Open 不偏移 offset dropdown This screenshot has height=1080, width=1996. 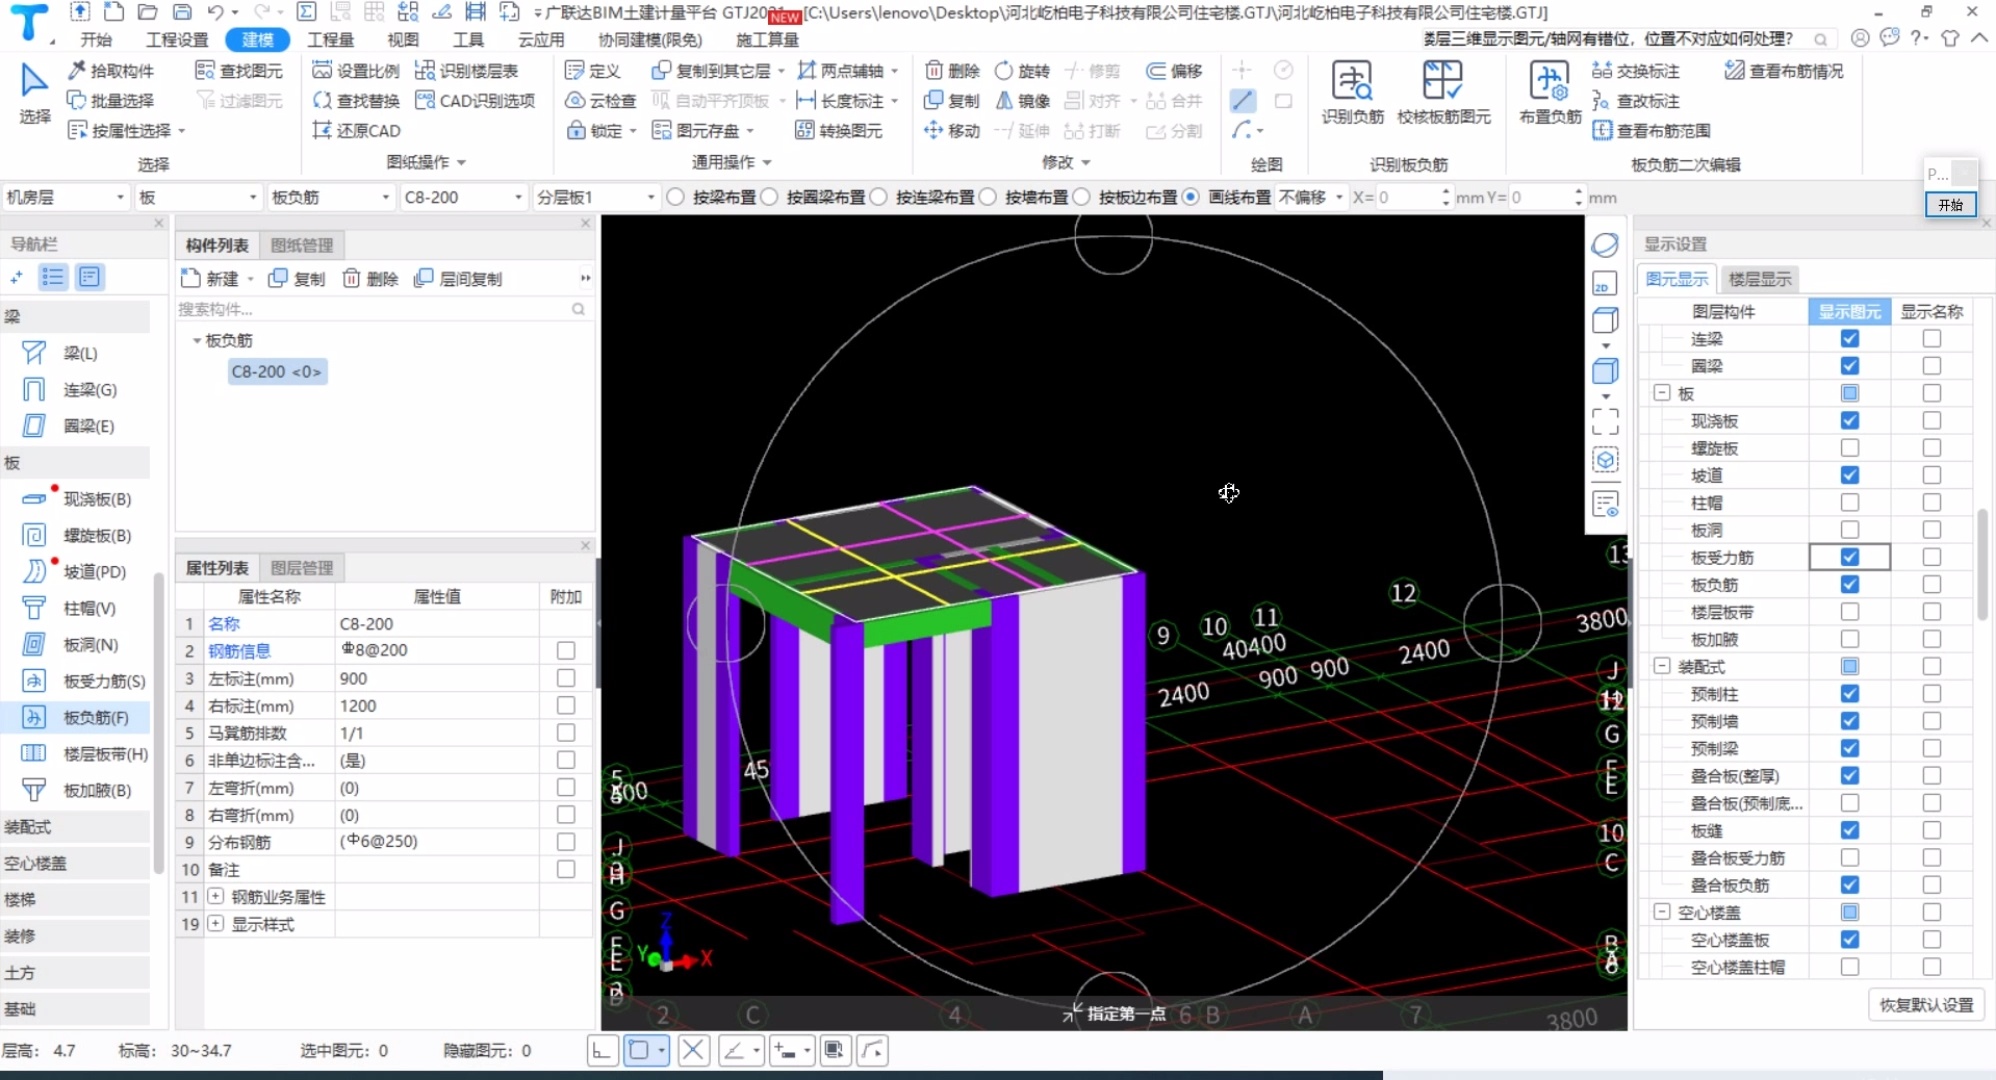coord(1311,197)
